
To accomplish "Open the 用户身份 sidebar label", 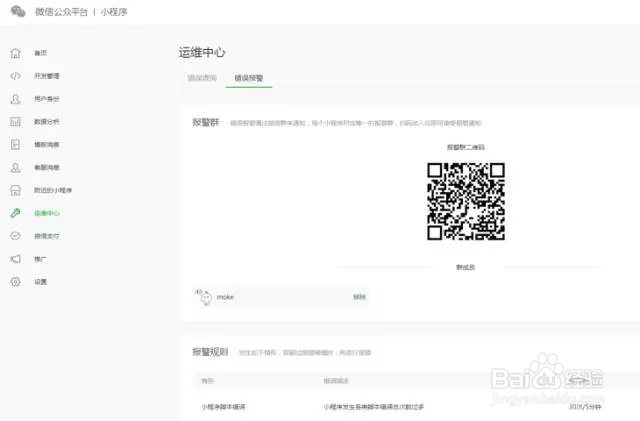I will pyautogui.click(x=47, y=99).
